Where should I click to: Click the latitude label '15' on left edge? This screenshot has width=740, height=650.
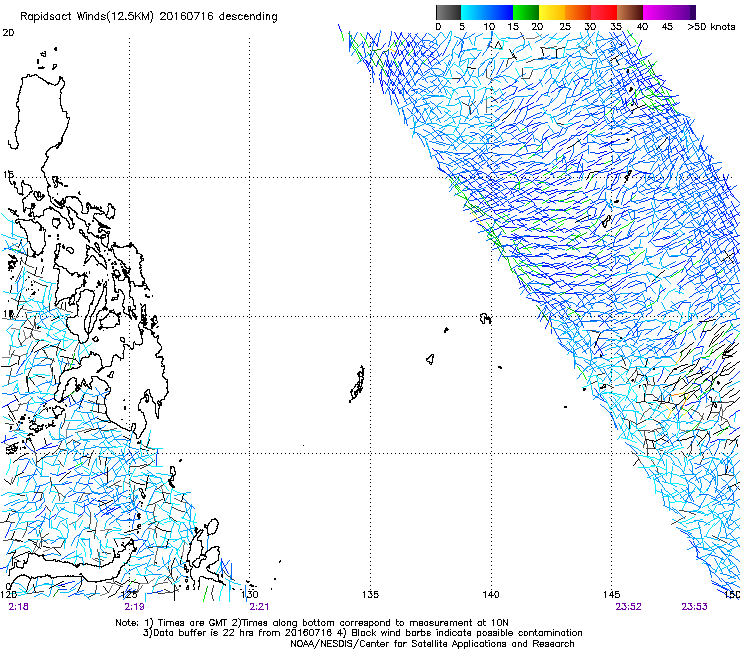point(8,175)
